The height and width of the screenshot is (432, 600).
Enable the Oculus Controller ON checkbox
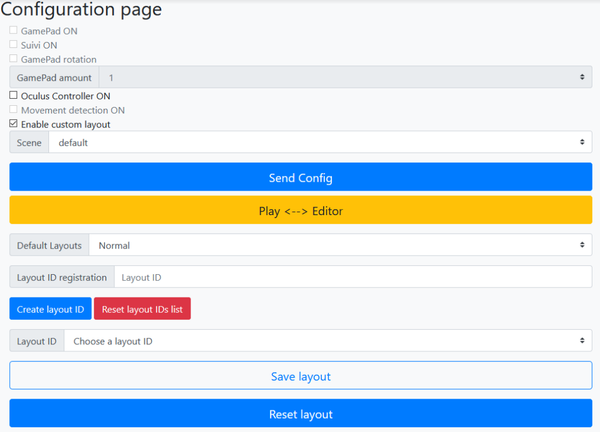14,96
